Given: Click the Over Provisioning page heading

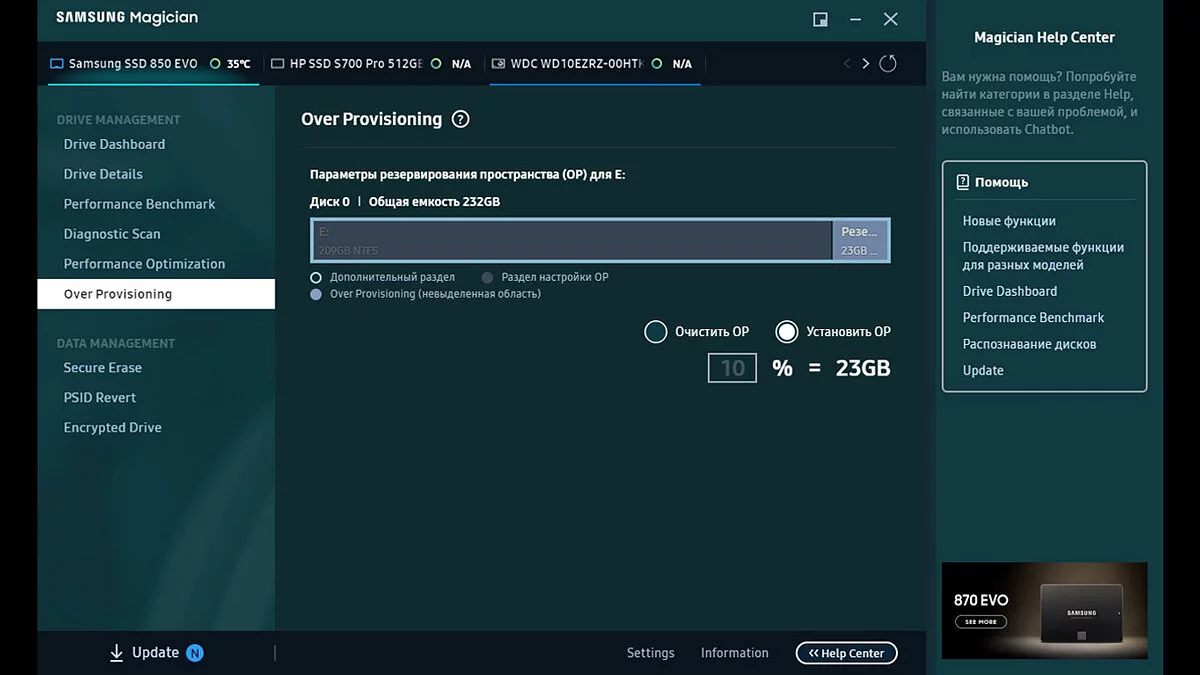Looking at the screenshot, I should click(x=371, y=119).
